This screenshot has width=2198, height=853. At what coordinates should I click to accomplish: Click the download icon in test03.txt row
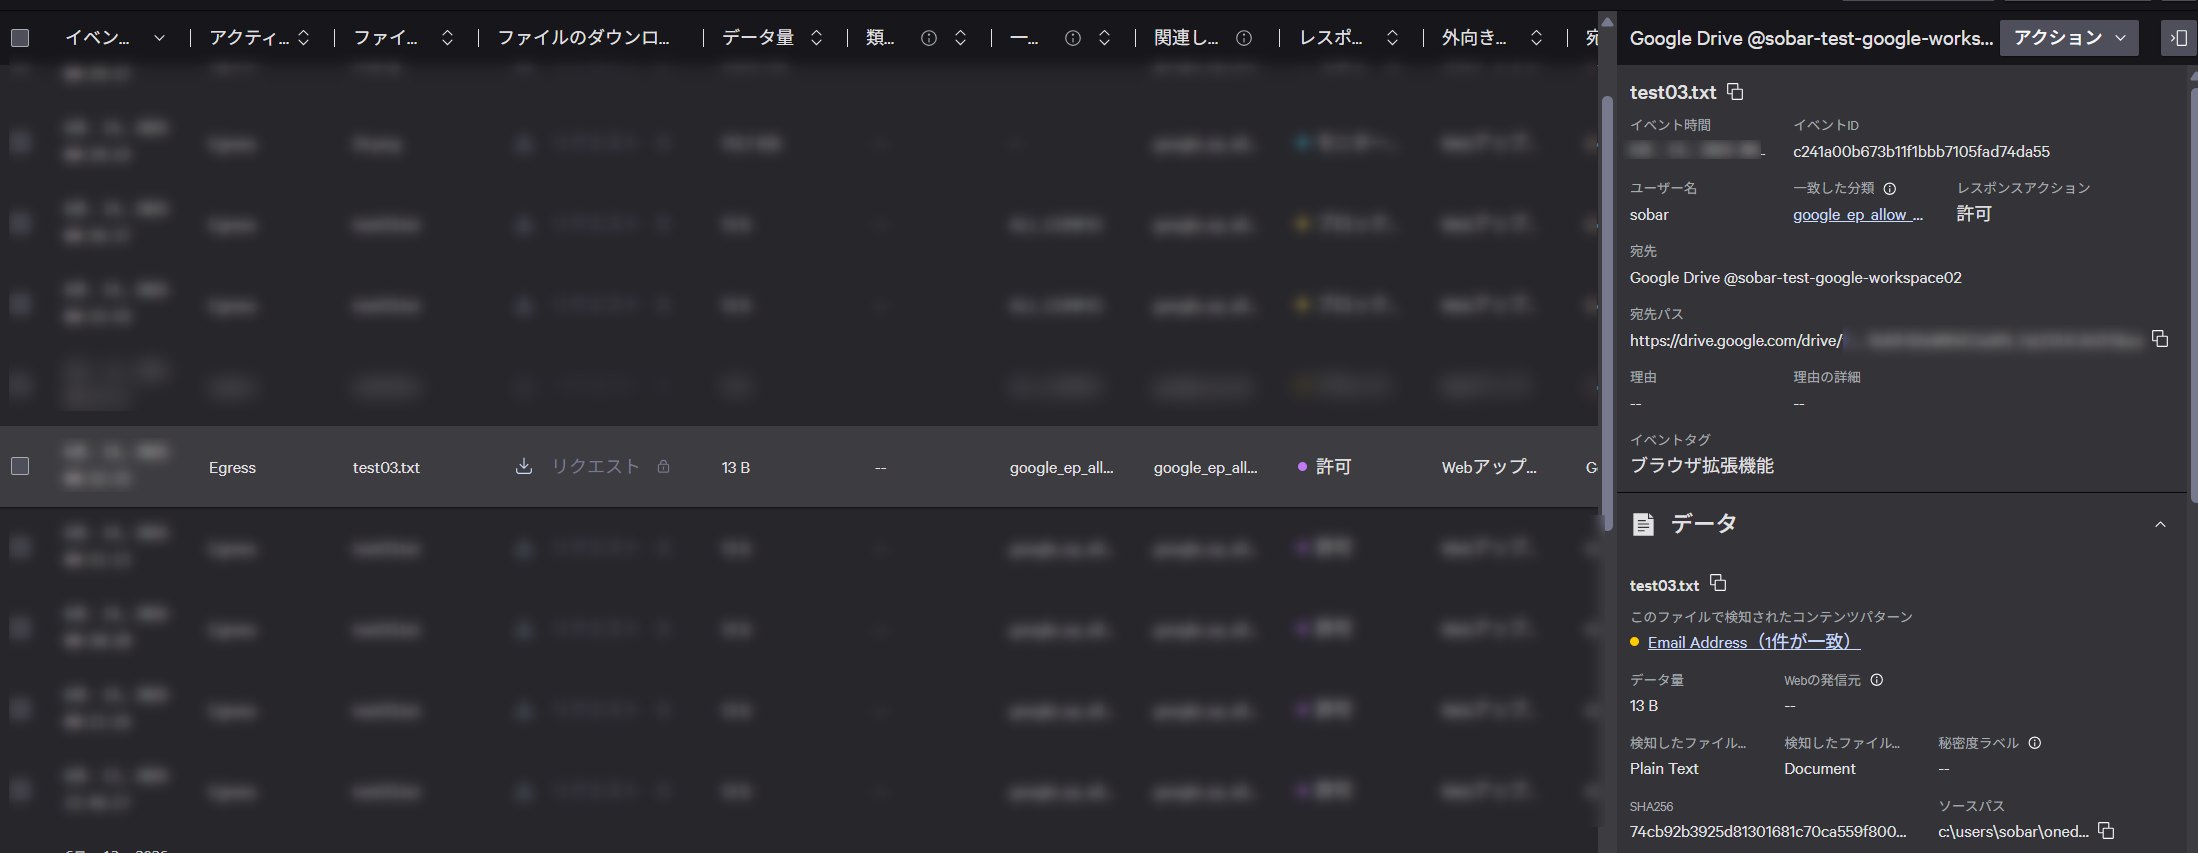(x=523, y=466)
